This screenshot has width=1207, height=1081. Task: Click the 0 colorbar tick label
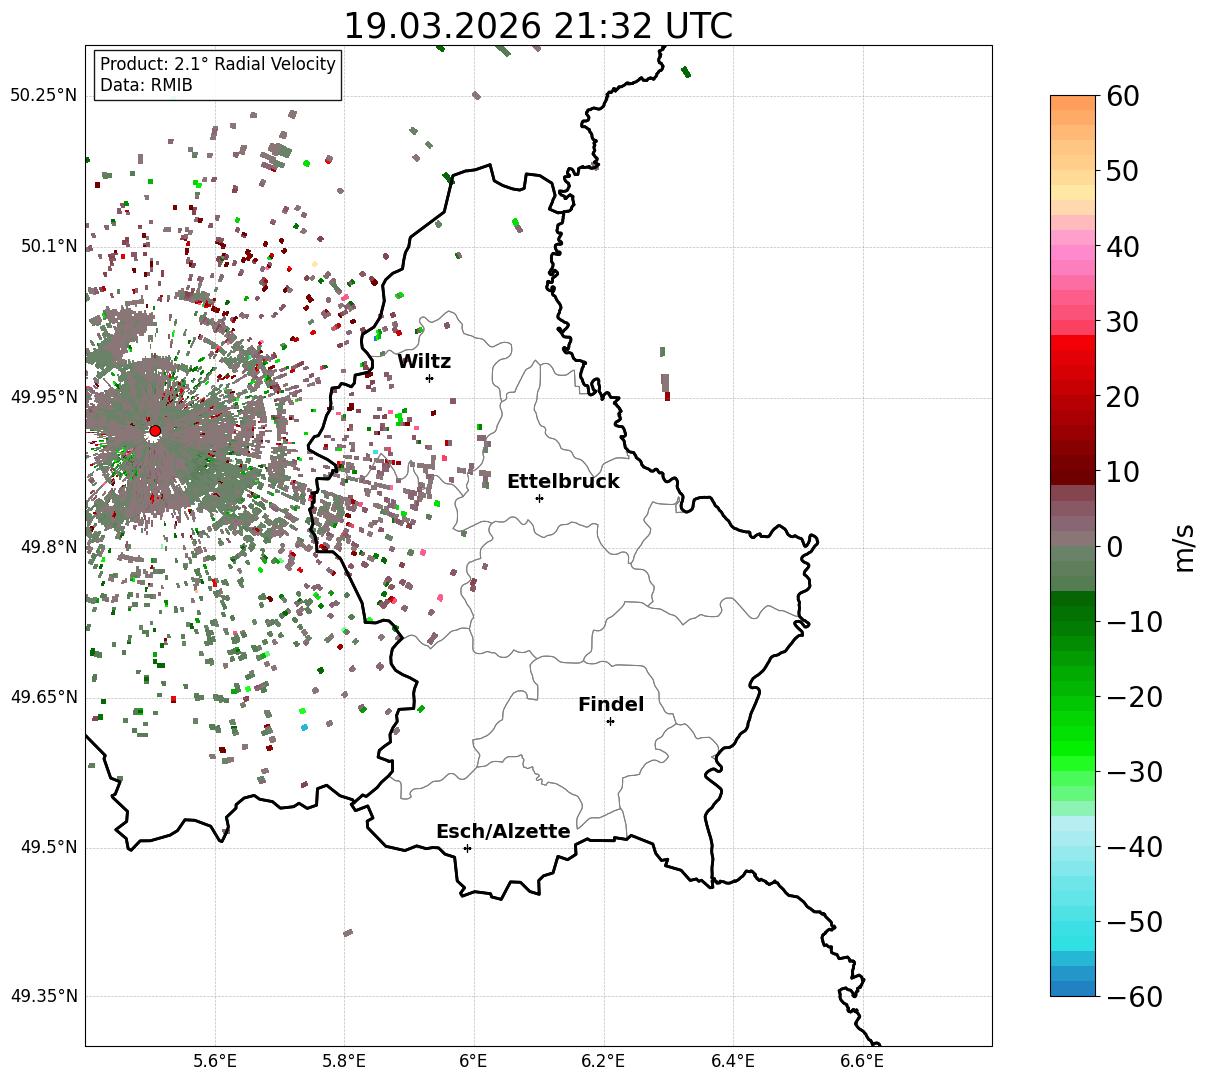(1114, 547)
